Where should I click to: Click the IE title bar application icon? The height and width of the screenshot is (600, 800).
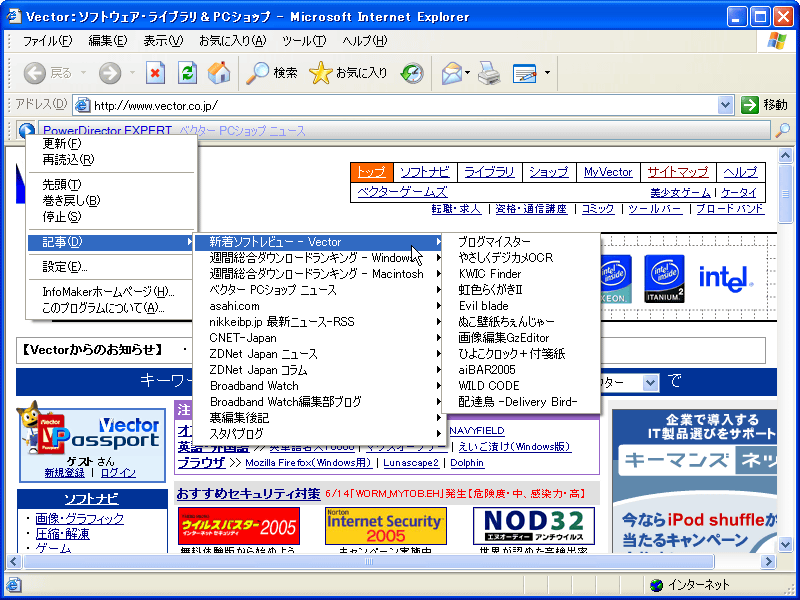(13, 16)
